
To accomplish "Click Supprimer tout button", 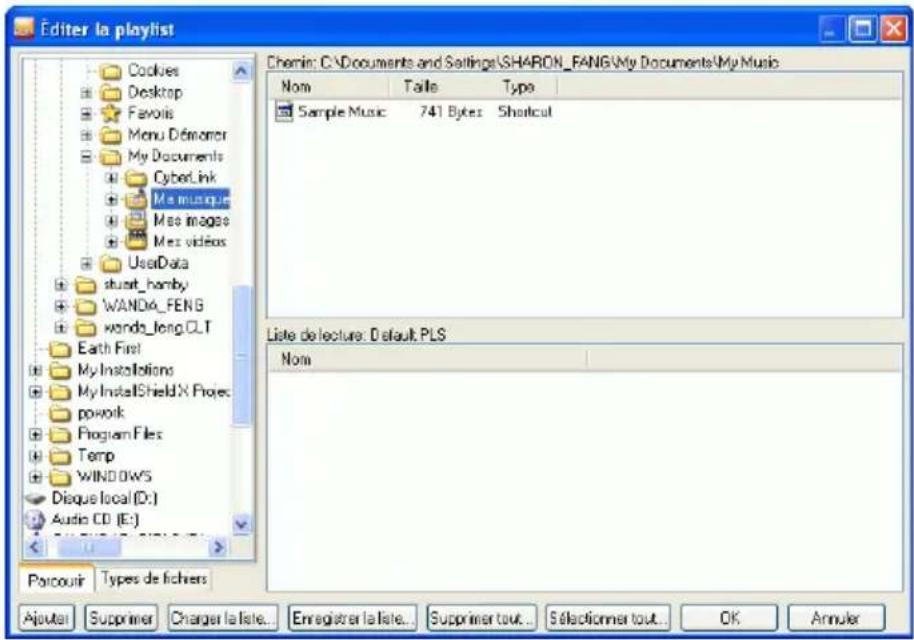I will (x=481, y=618).
